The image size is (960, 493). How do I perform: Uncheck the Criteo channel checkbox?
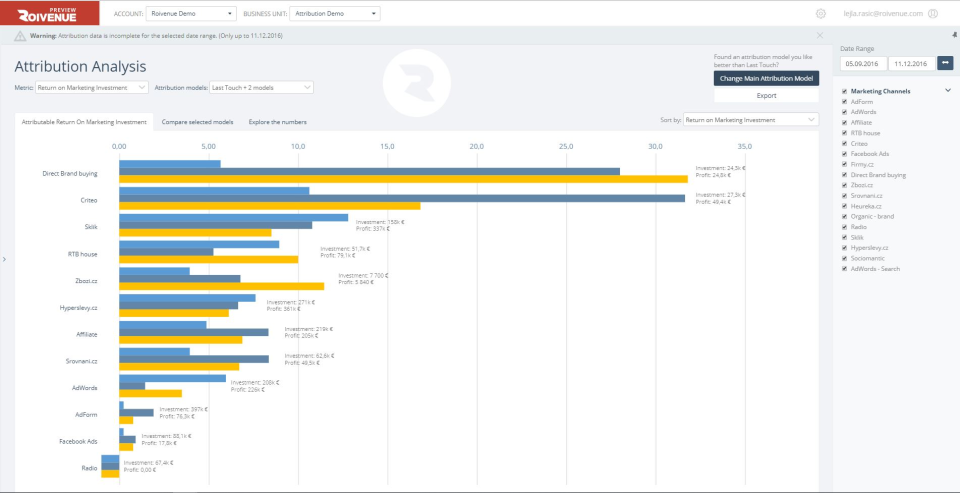click(845, 143)
